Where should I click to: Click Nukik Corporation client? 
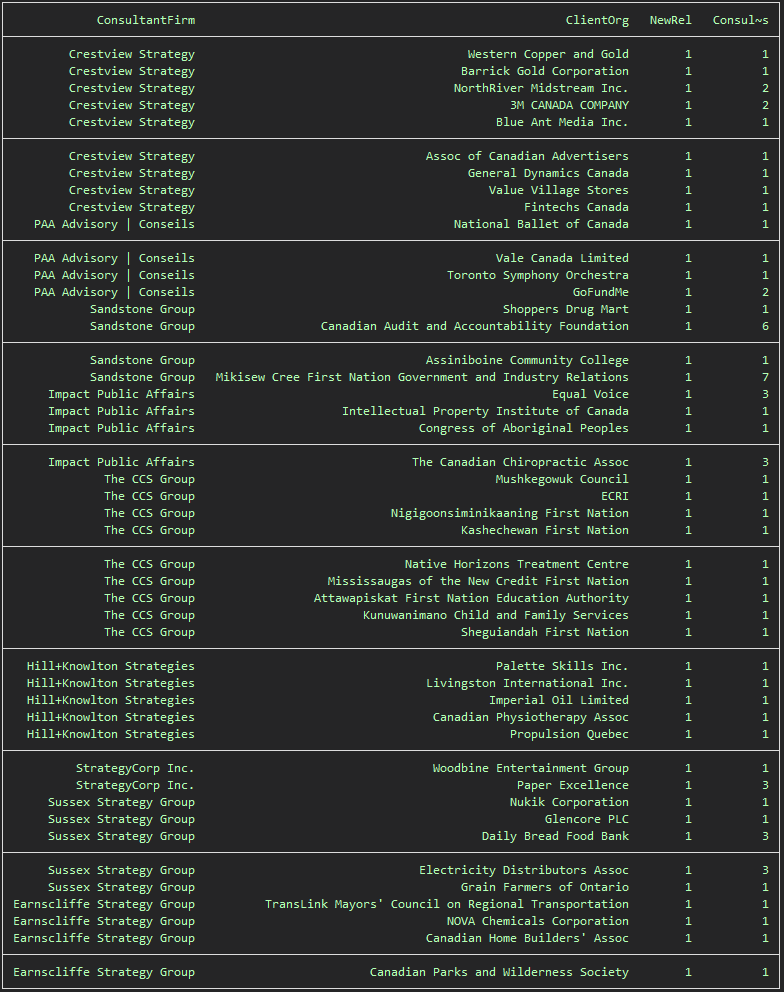point(569,803)
